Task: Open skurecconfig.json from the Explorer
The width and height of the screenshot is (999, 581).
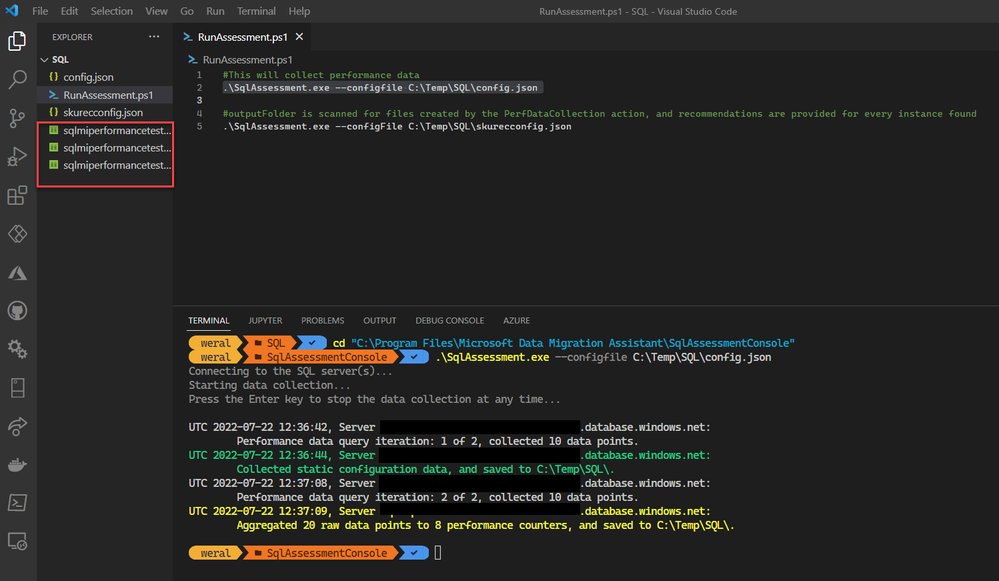Action: pos(105,112)
